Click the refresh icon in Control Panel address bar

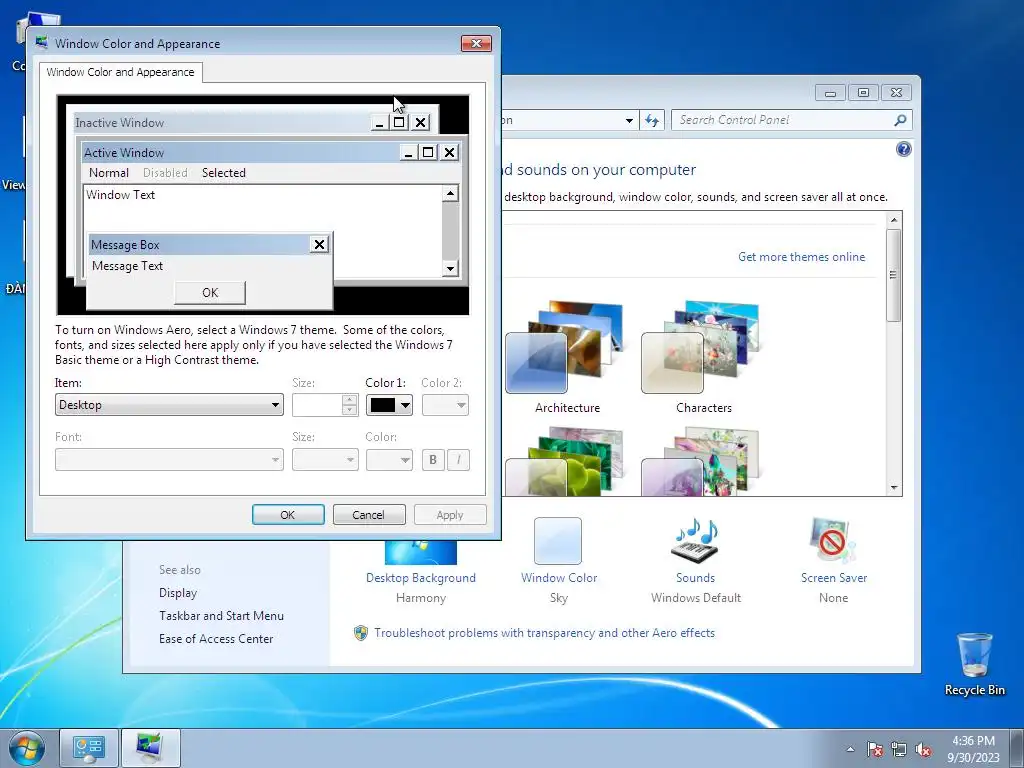(652, 120)
